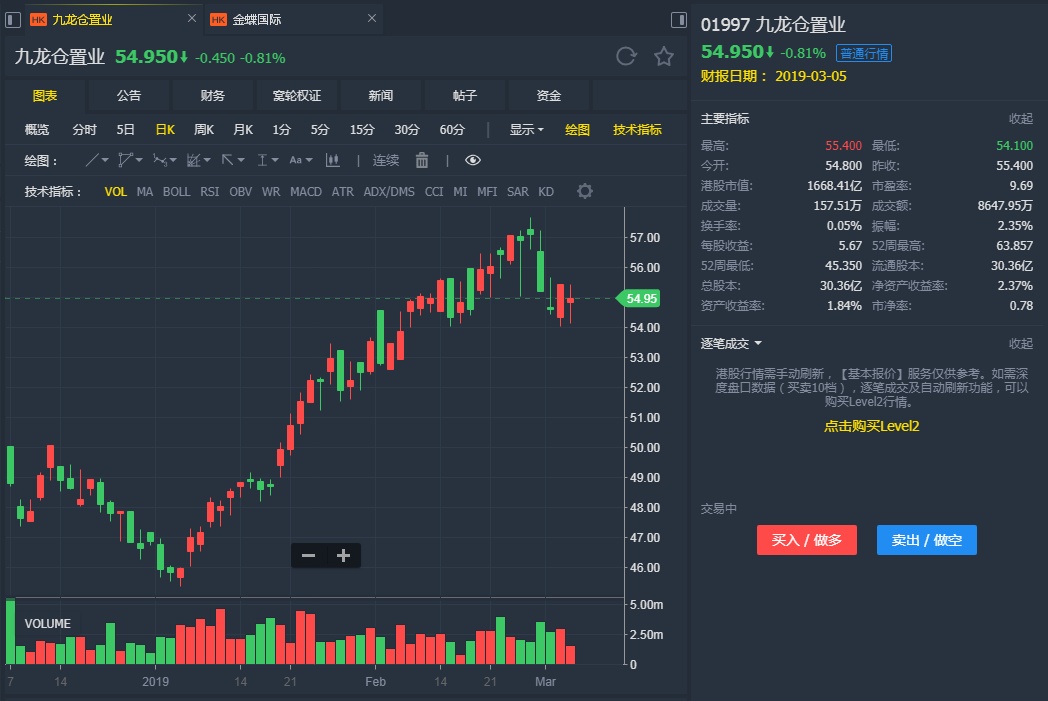The width and height of the screenshot is (1048, 701).
Task: Click the 买入 / 做多 buy button
Action: [x=807, y=540]
